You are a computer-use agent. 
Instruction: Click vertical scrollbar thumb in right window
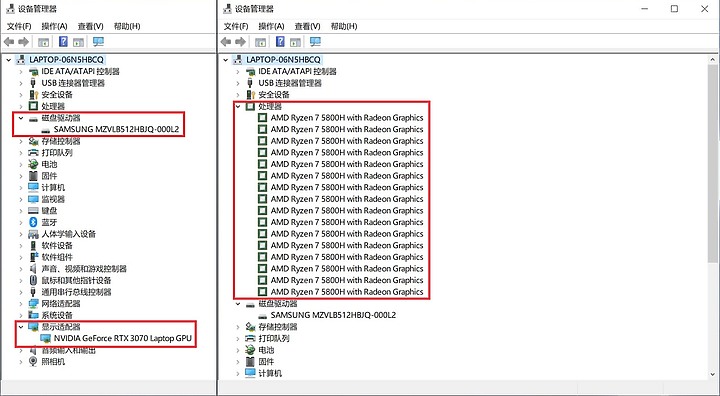pos(713,164)
